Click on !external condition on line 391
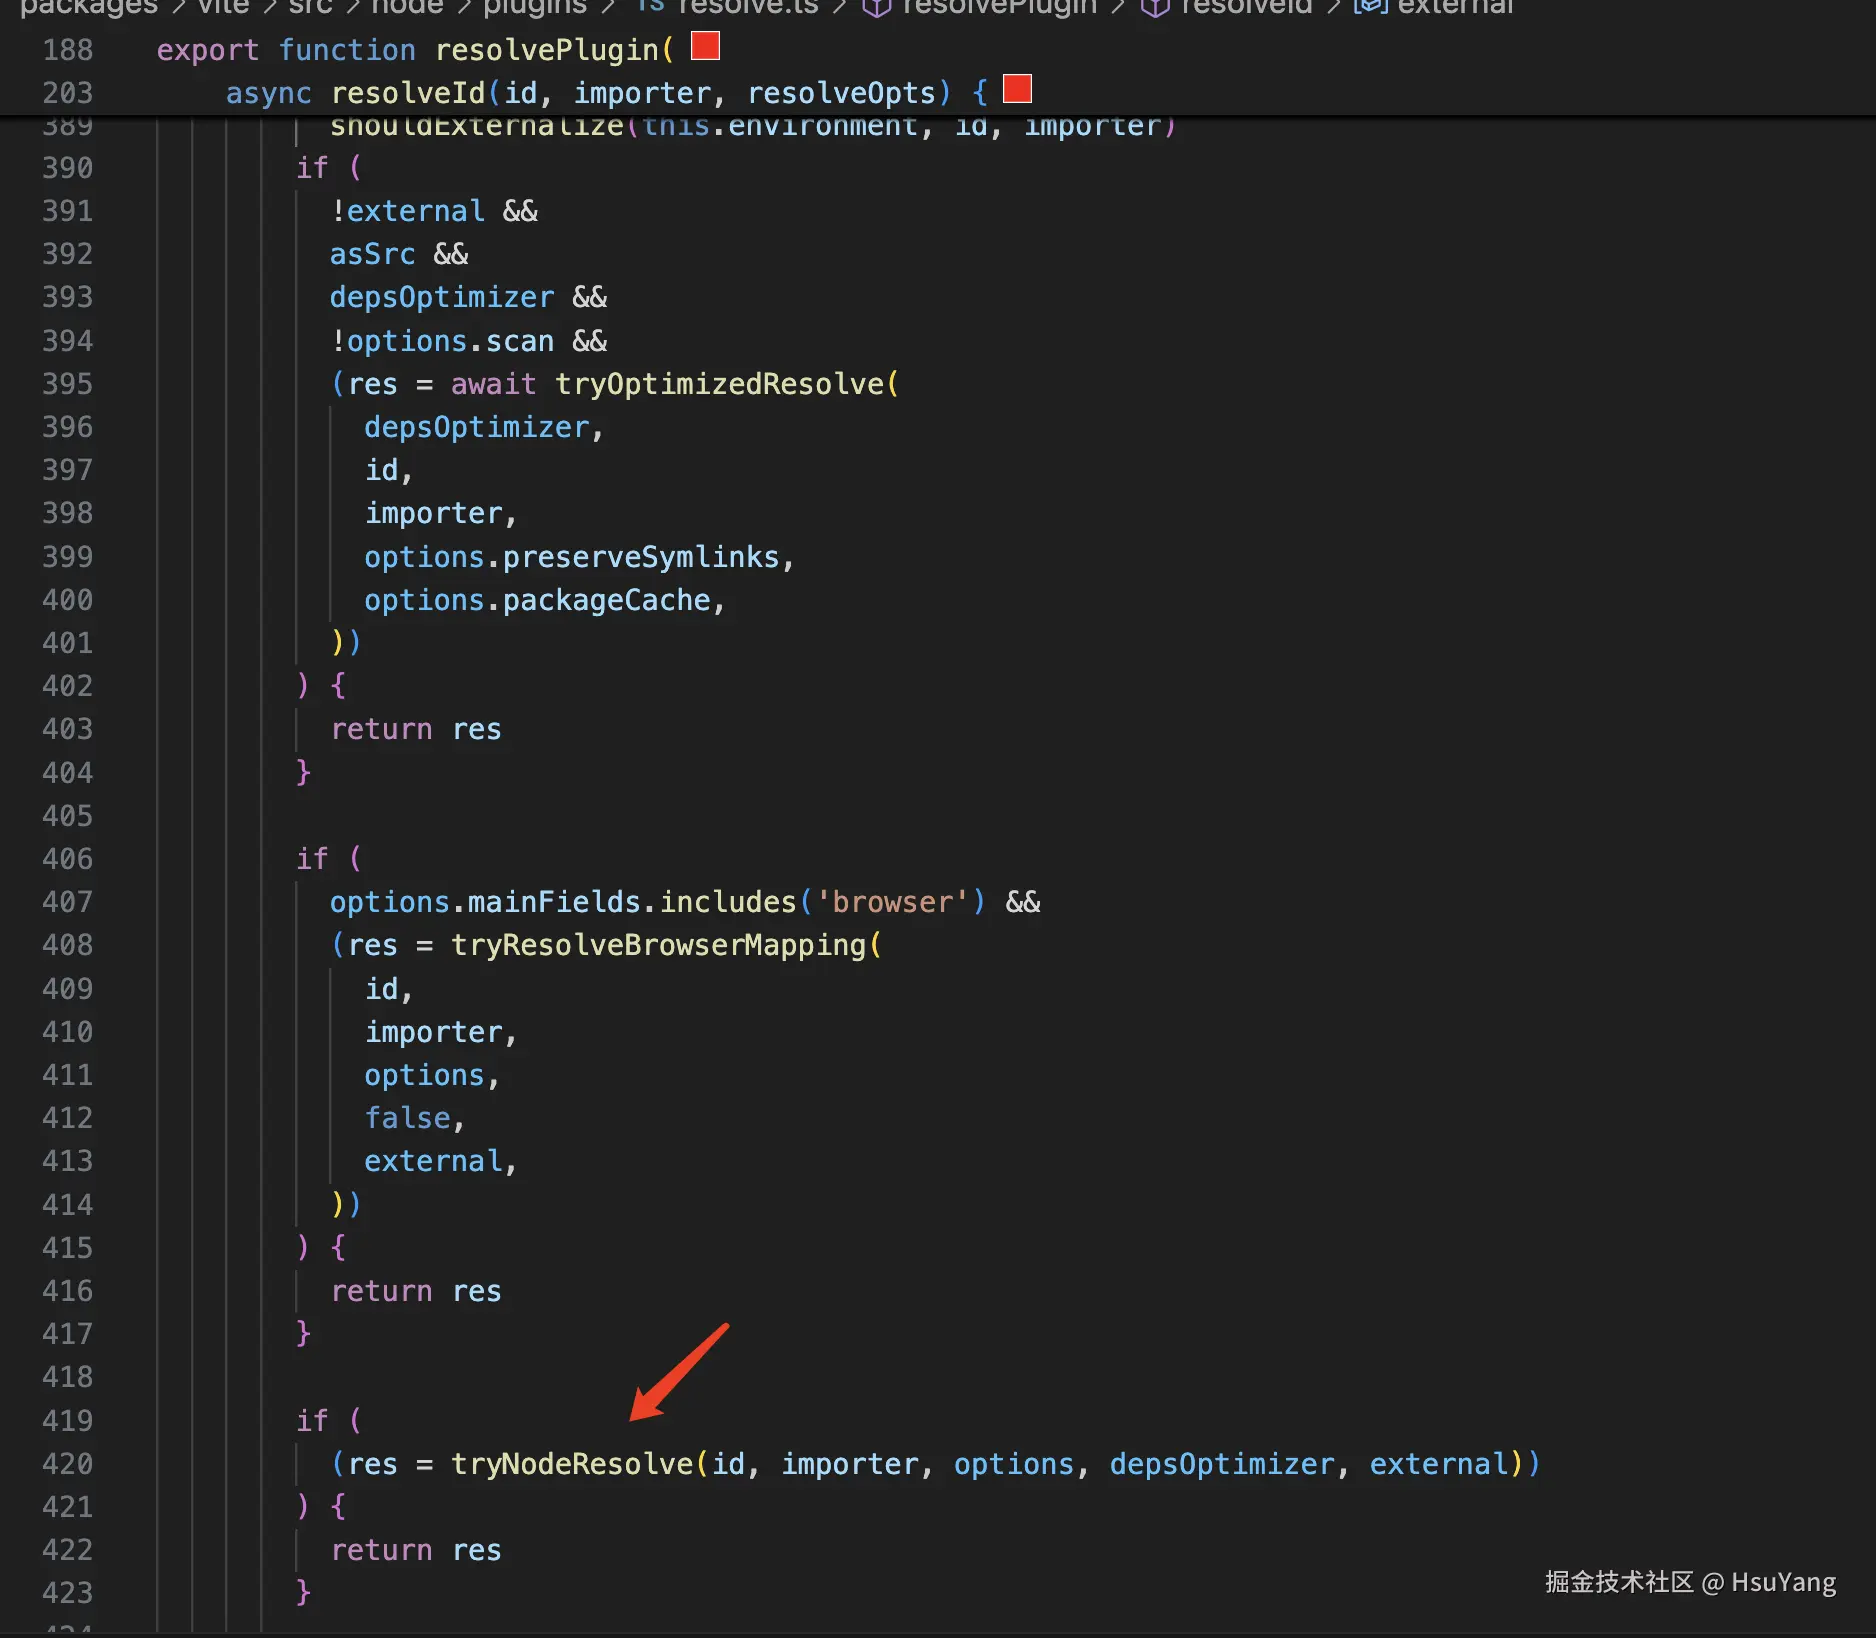Screen dimensions: 1876x1638 408,211
